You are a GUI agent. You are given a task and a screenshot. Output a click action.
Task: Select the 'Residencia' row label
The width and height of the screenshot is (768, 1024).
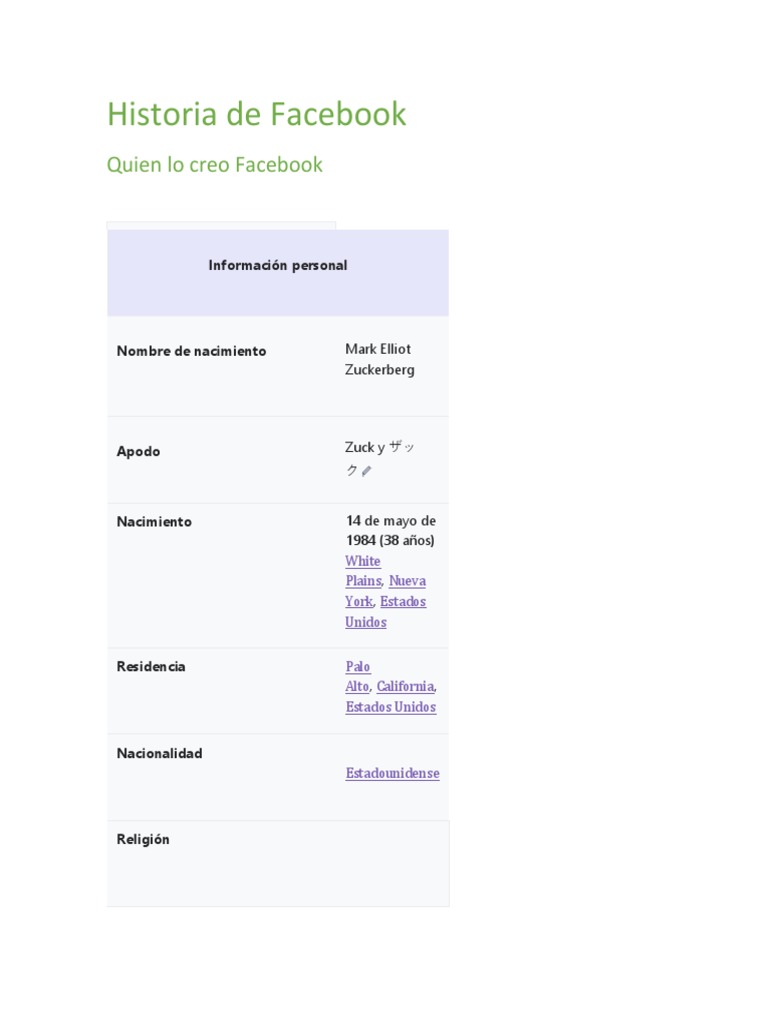(x=151, y=666)
